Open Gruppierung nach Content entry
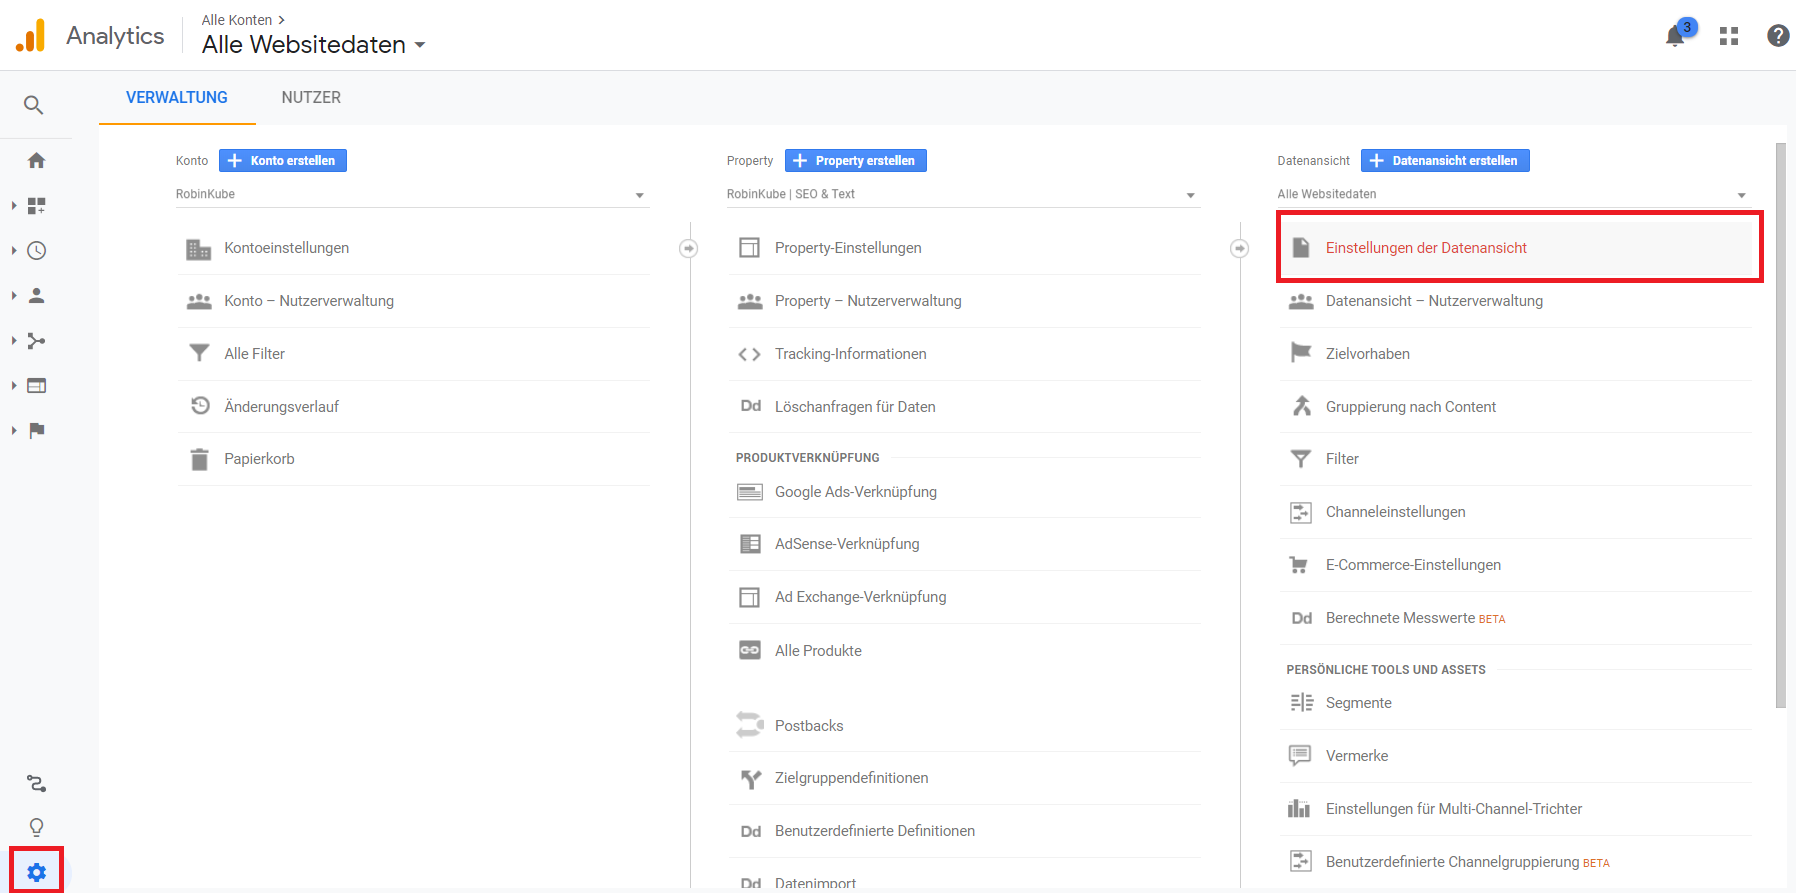1796x893 pixels. (x=1515, y=407)
